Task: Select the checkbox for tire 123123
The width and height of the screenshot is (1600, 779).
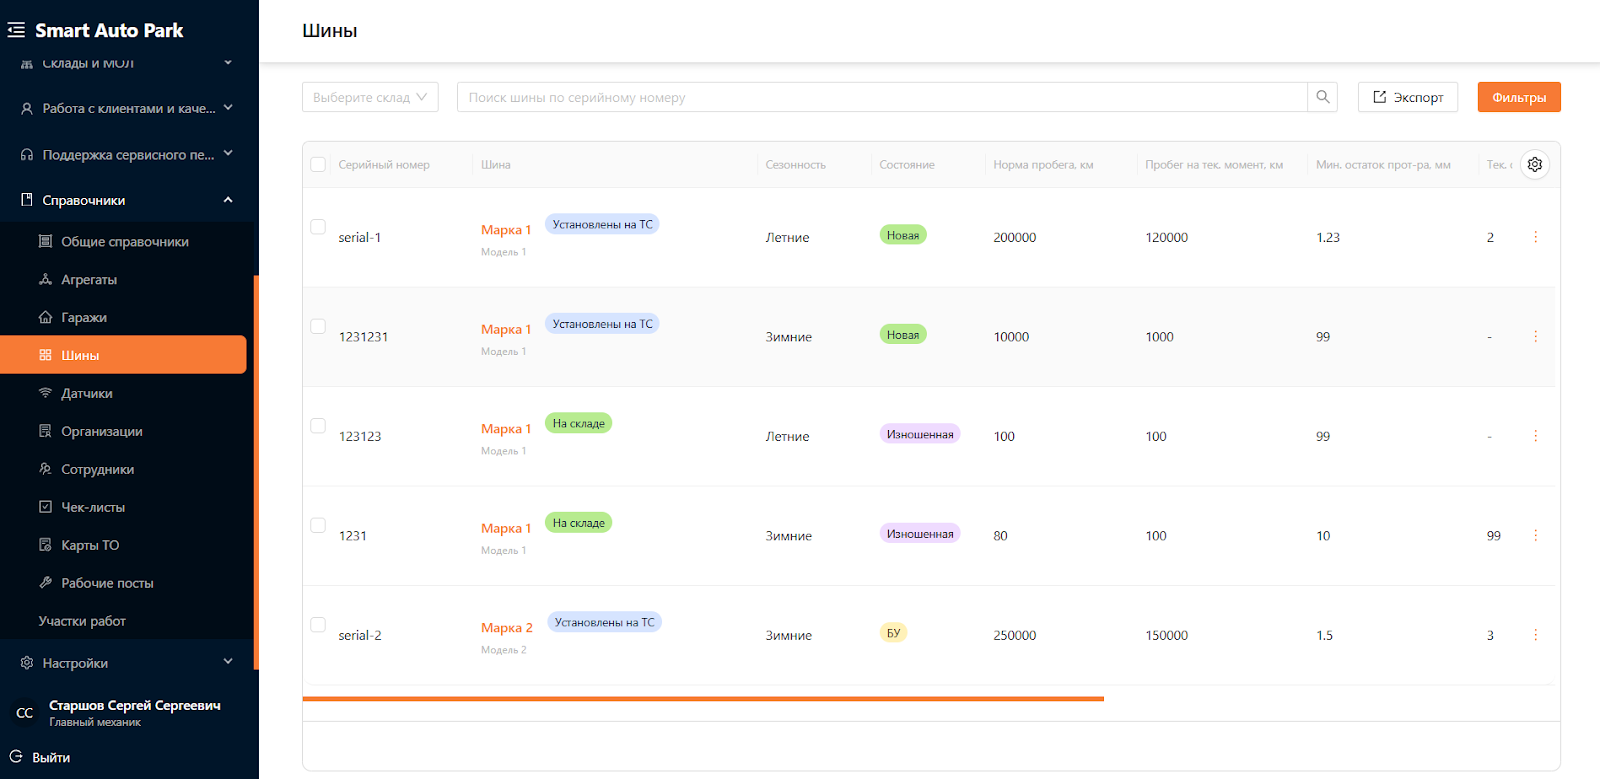Action: [x=318, y=426]
